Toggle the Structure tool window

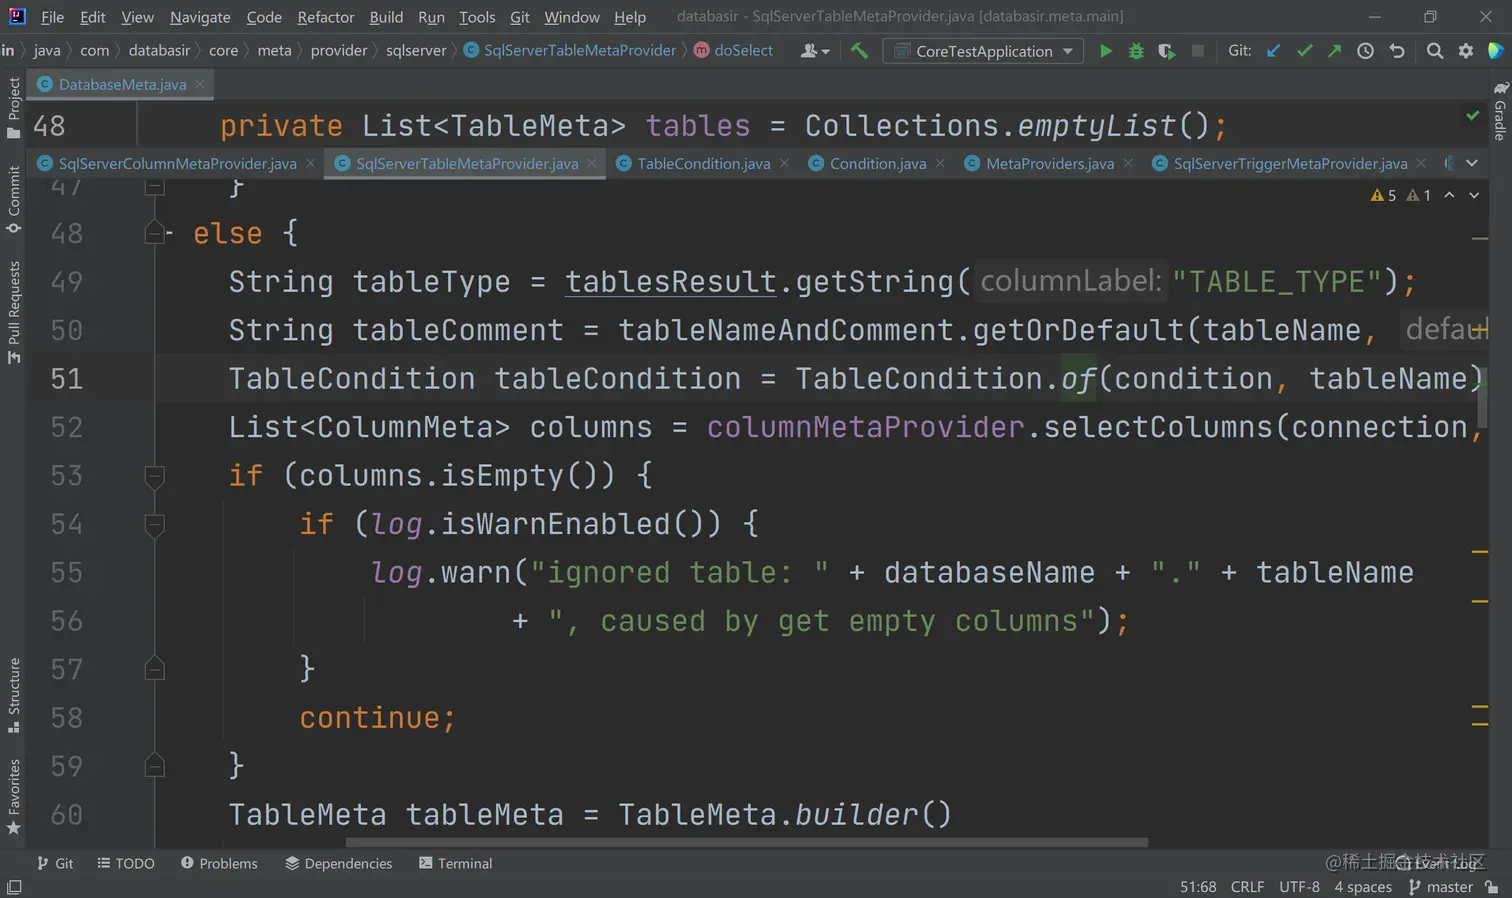coord(13,695)
